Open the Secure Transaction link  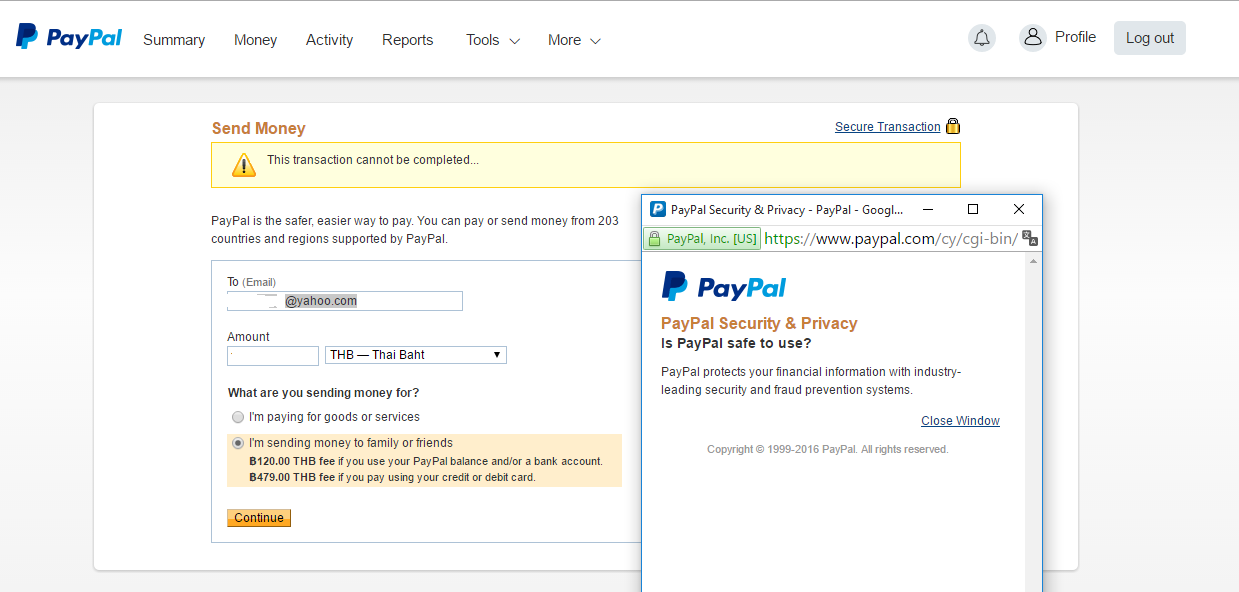(888, 127)
